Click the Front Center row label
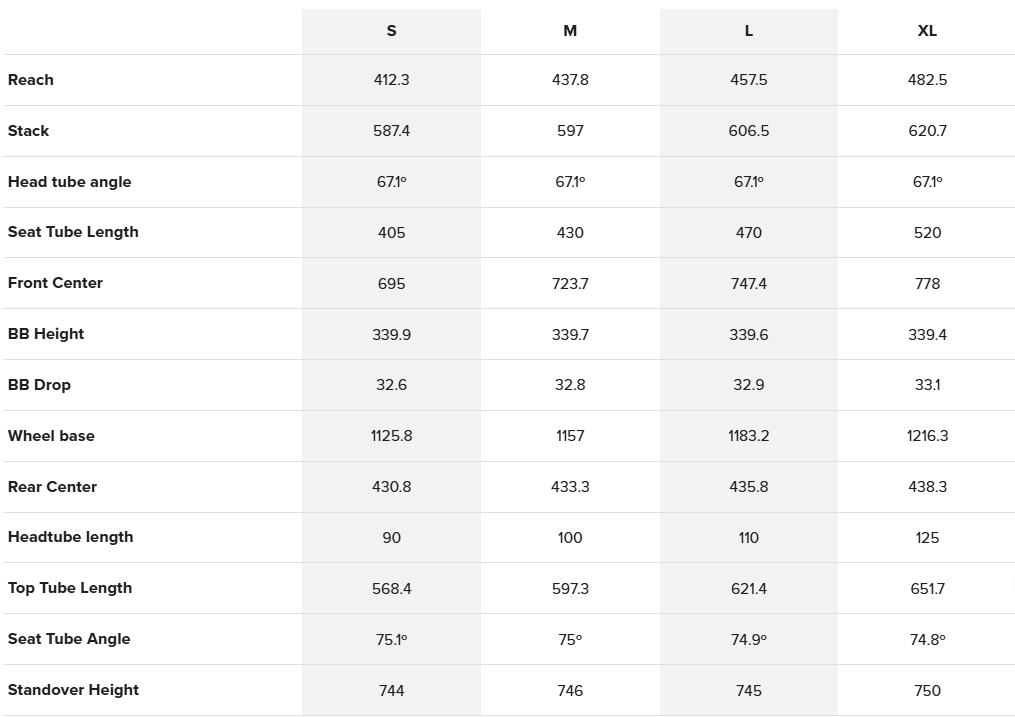 coord(55,283)
